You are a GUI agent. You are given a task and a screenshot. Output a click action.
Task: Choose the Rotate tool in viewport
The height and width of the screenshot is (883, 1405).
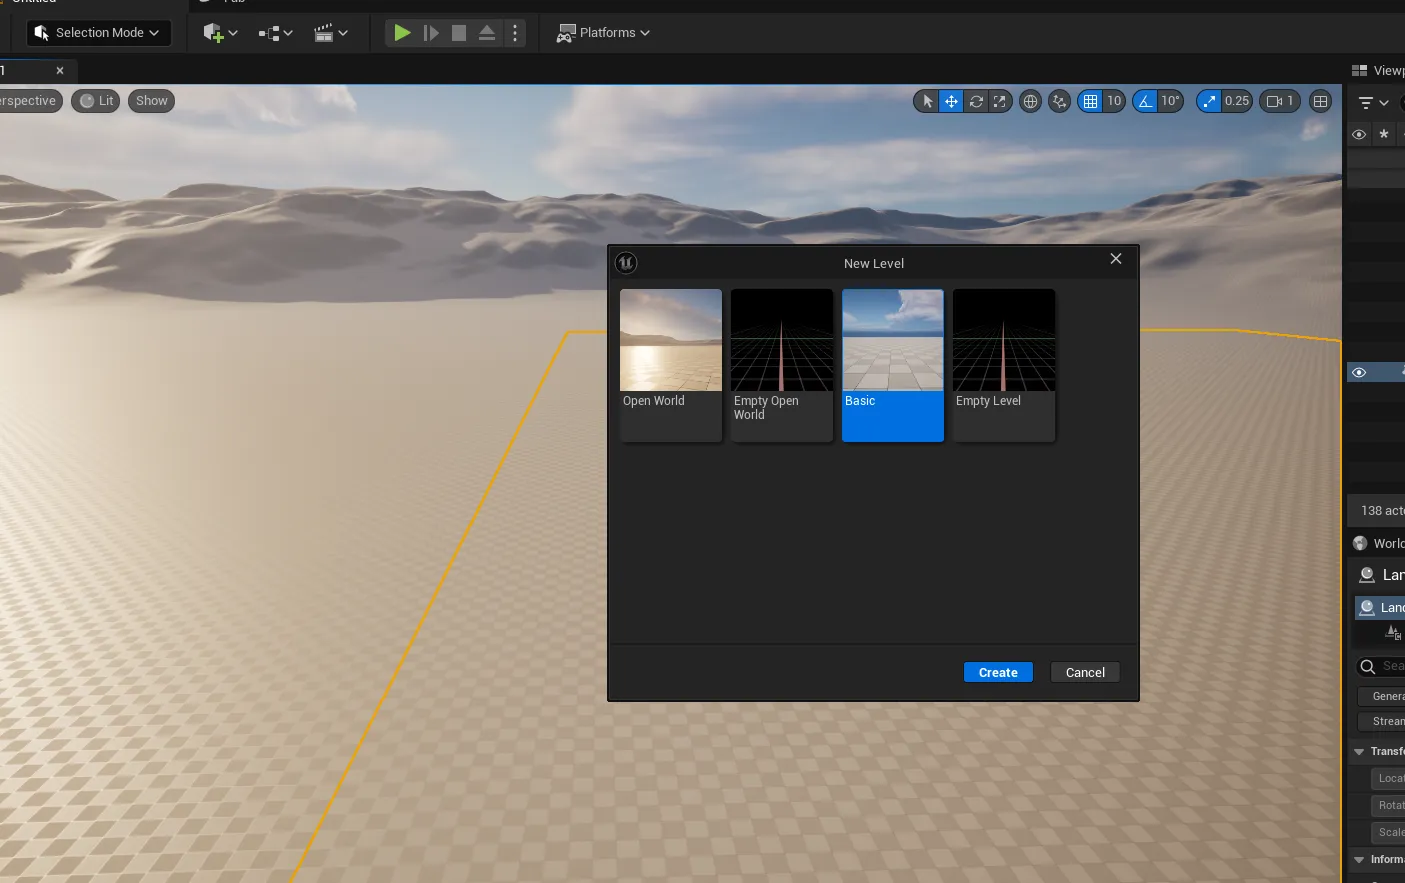976,101
